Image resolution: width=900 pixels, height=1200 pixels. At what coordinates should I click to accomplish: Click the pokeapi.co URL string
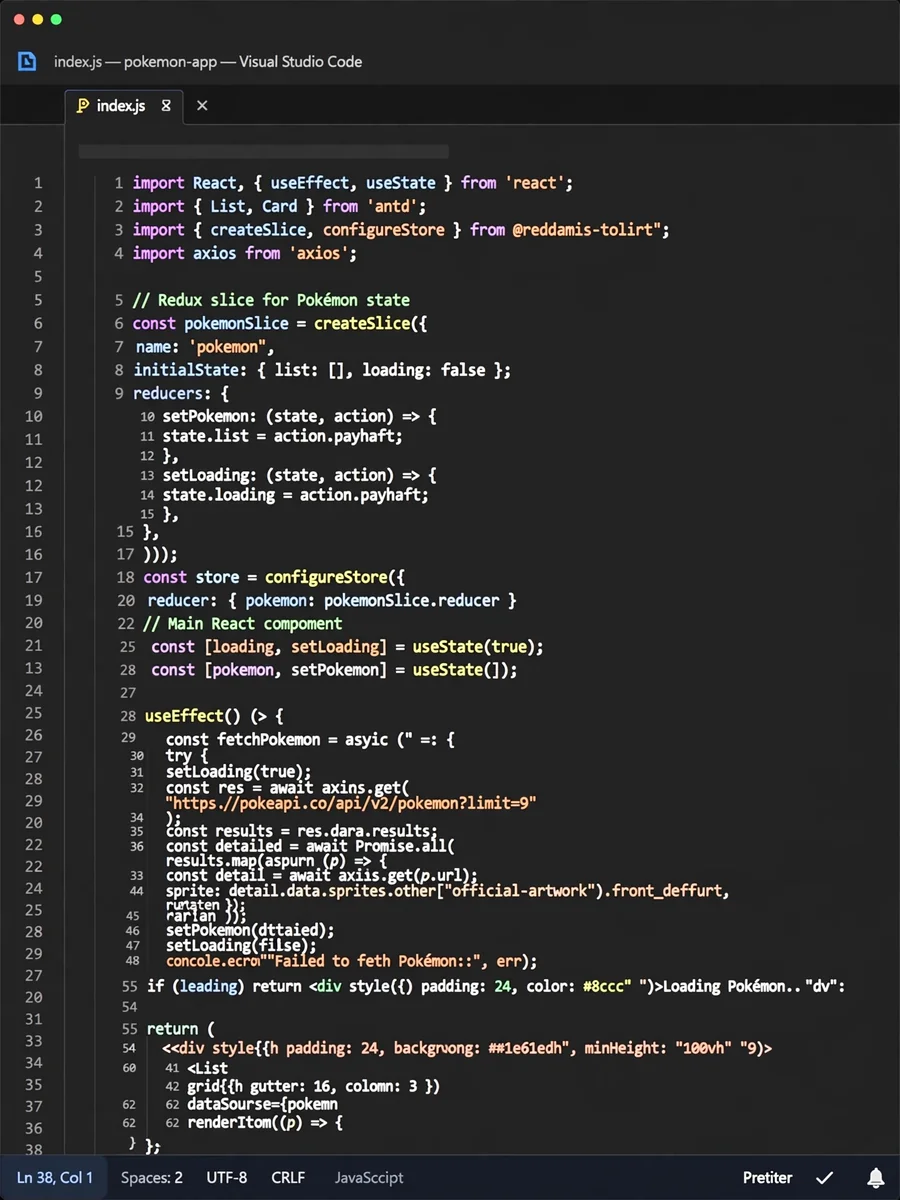pos(352,803)
